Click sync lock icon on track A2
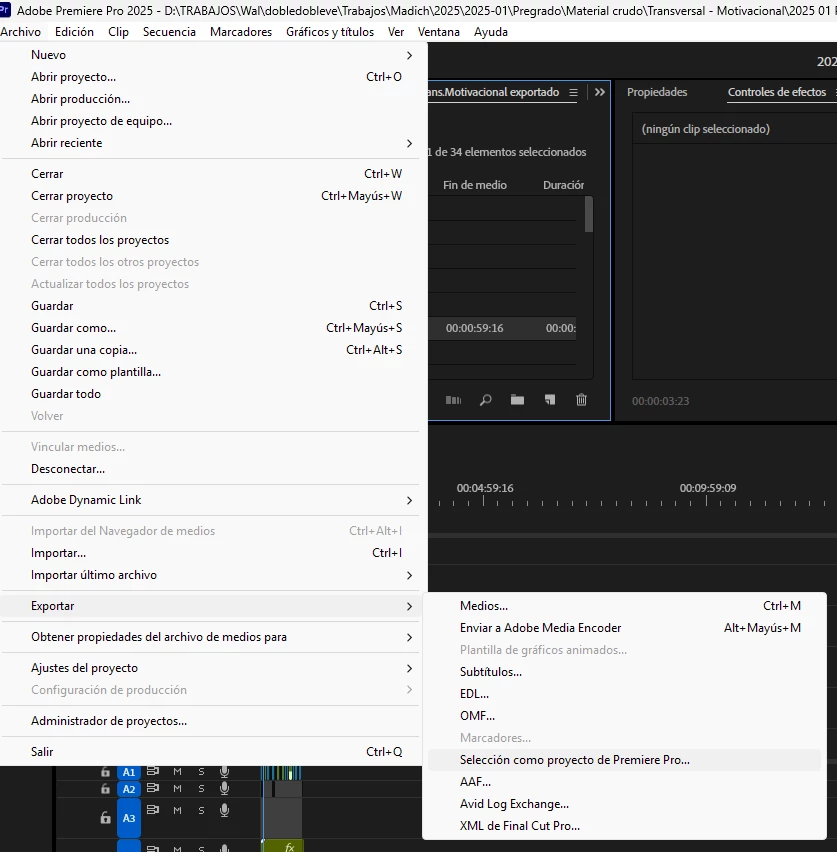This screenshot has width=837, height=852. click(x=153, y=788)
